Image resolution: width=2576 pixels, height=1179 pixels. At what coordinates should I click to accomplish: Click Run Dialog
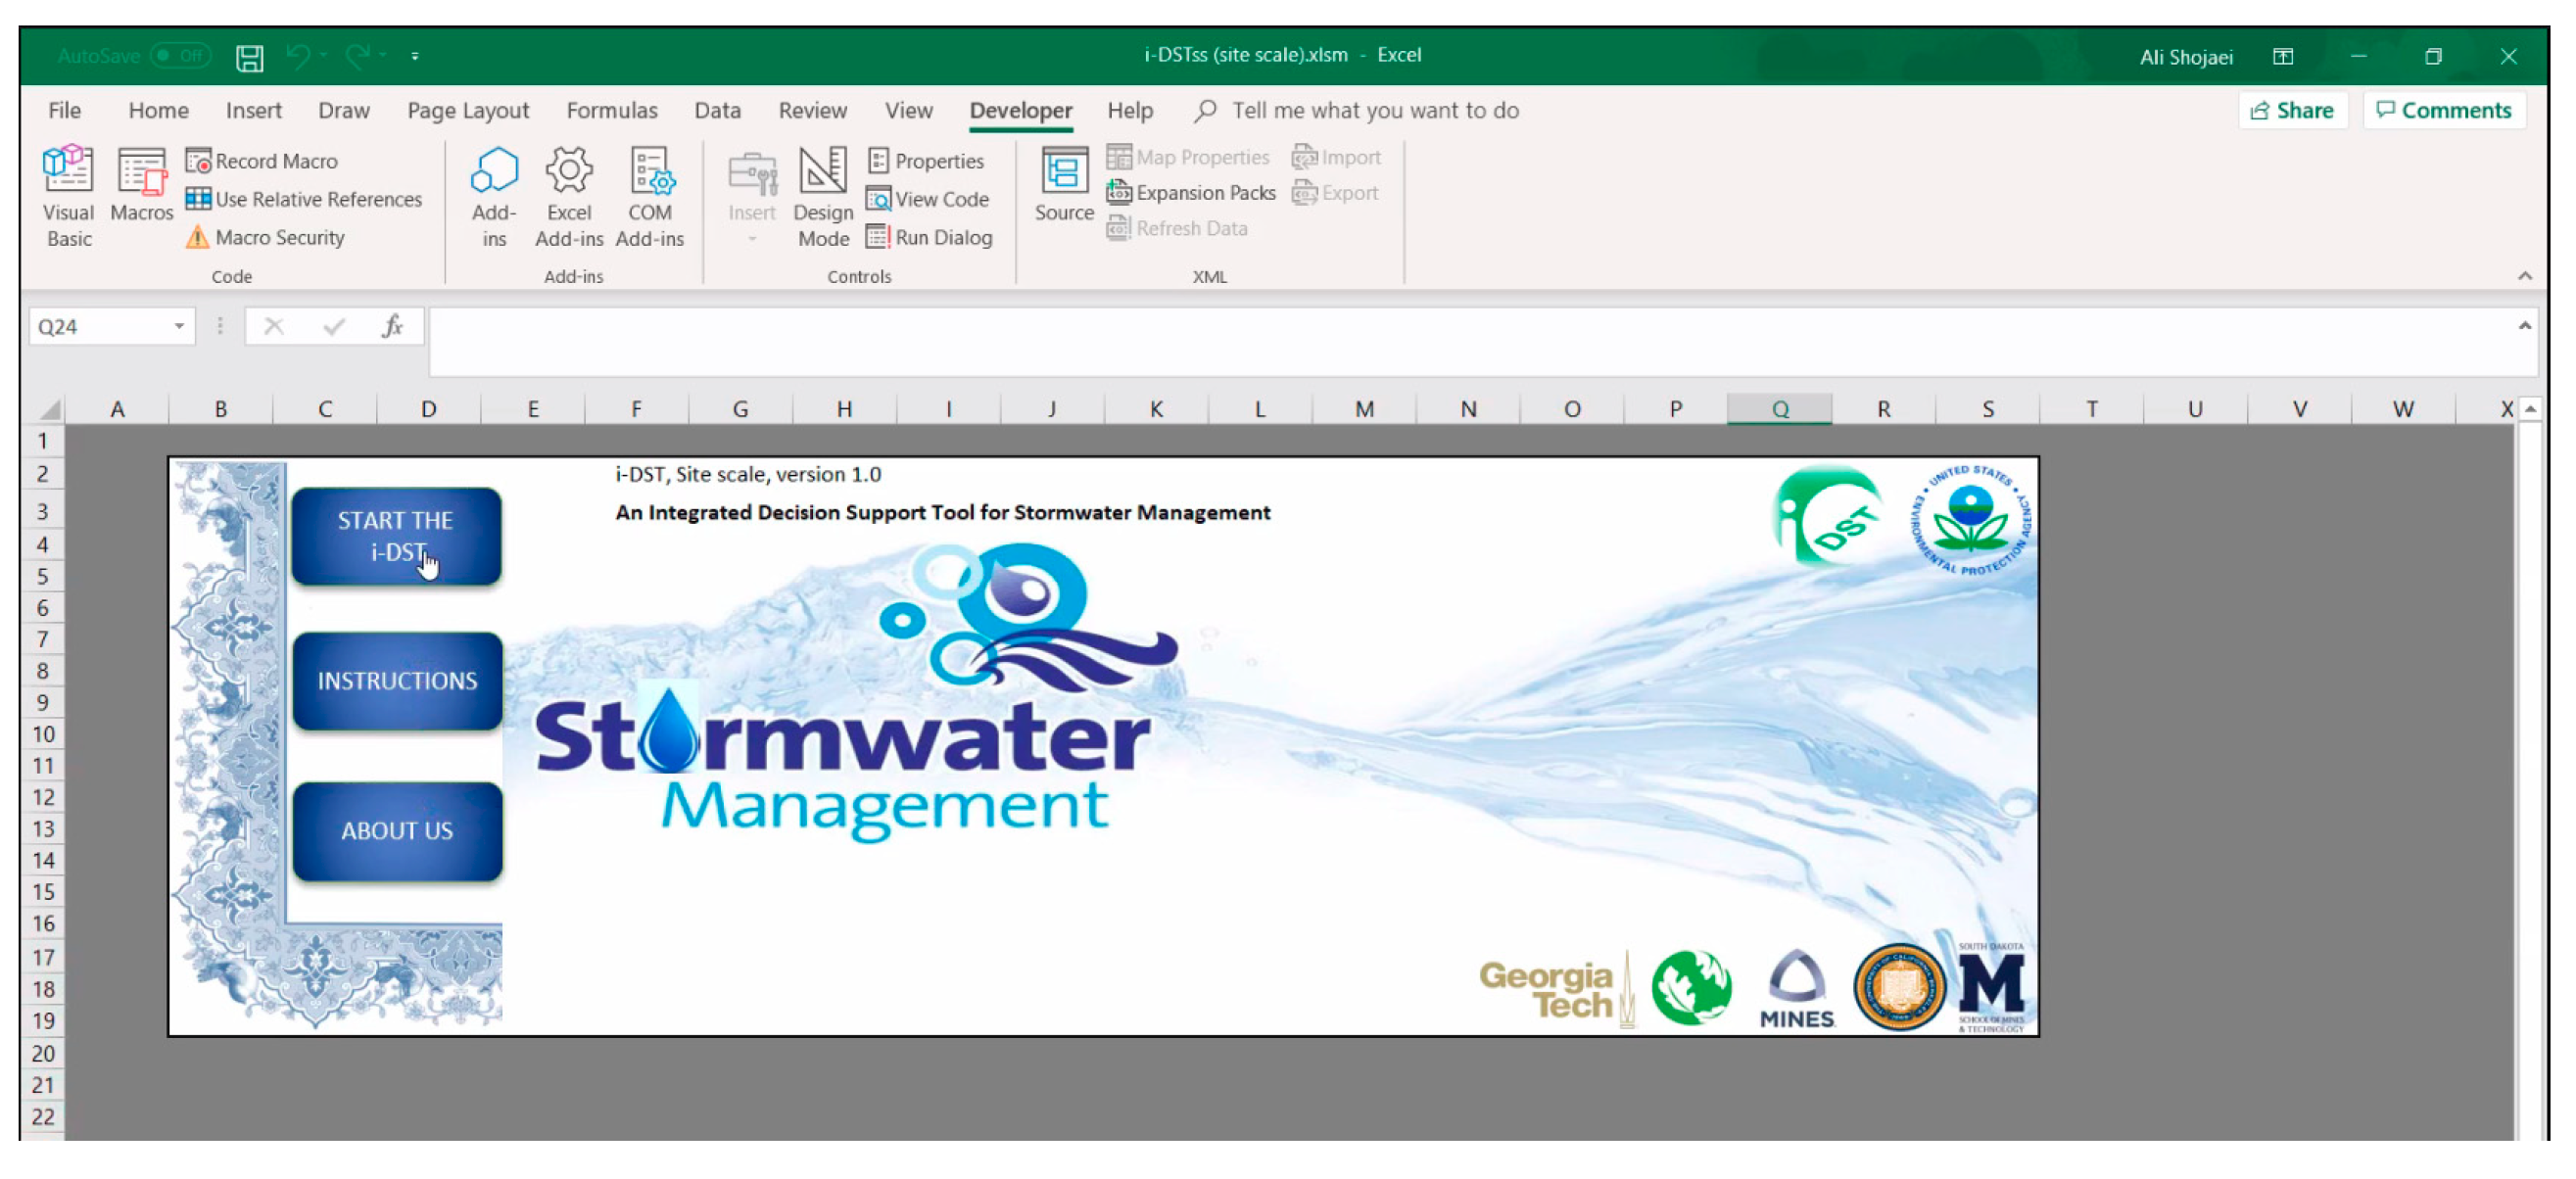930,237
